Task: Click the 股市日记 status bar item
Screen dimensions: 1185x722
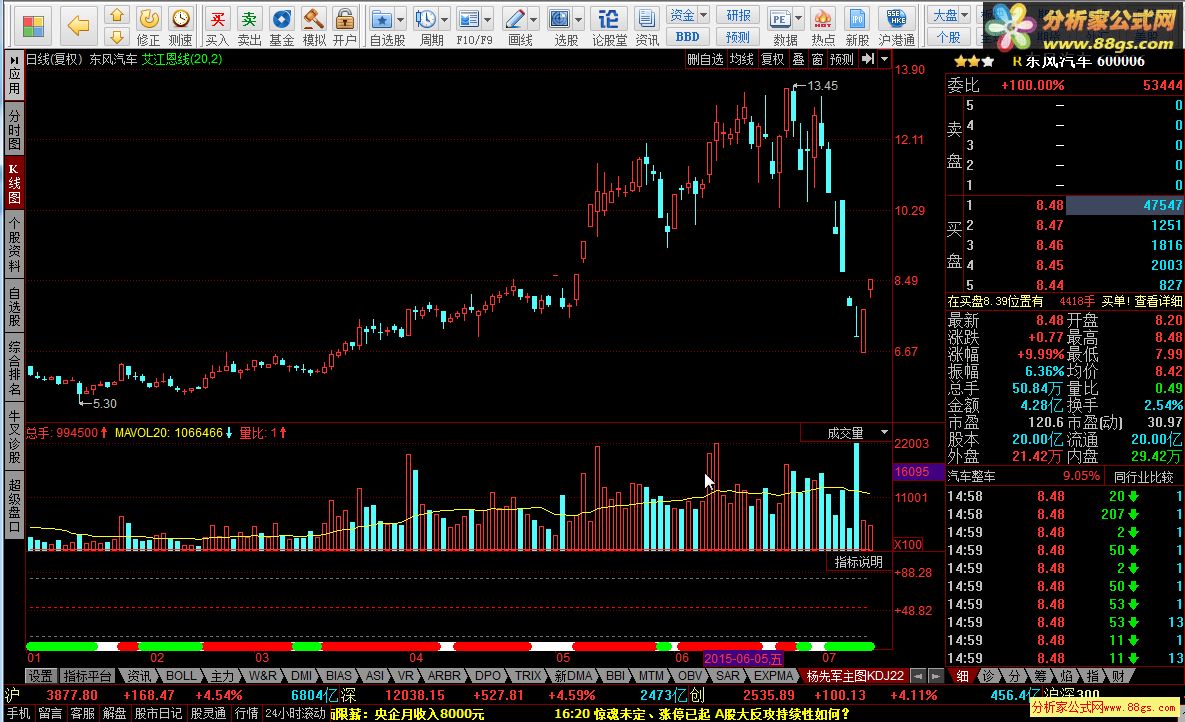Action: coord(158,713)
